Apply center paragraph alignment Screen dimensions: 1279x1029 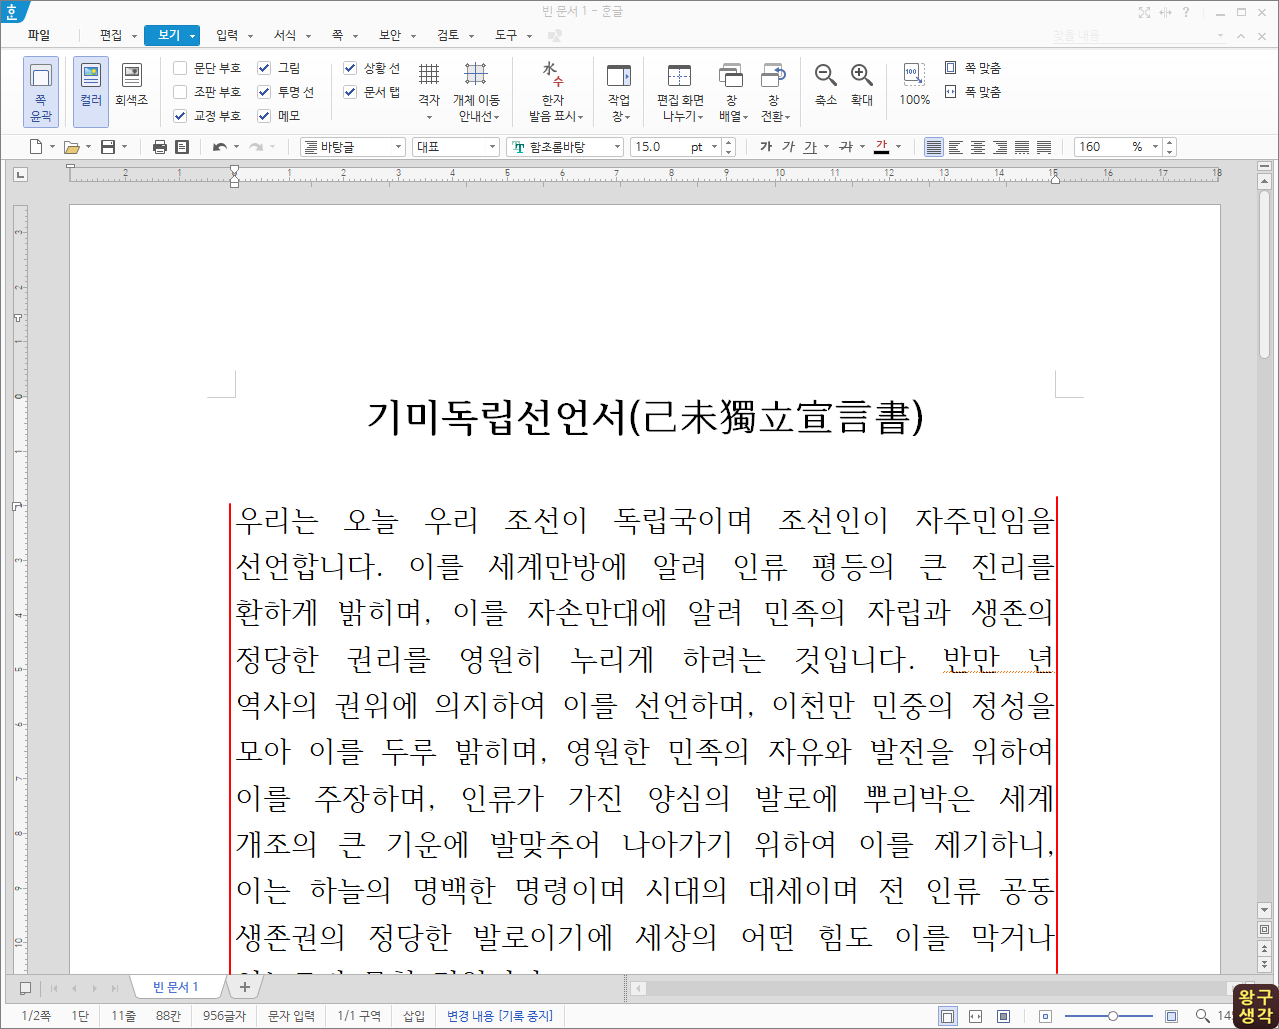click(978, 147)
